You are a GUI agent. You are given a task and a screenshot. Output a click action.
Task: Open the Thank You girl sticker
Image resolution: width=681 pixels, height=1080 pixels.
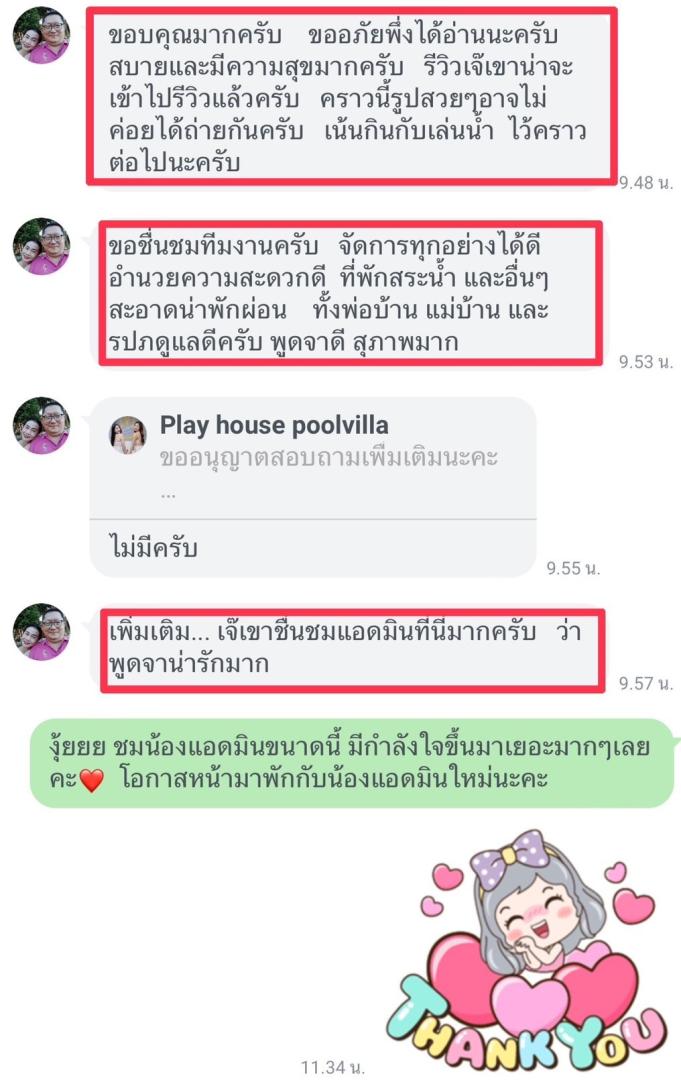(x=527, y=951)
